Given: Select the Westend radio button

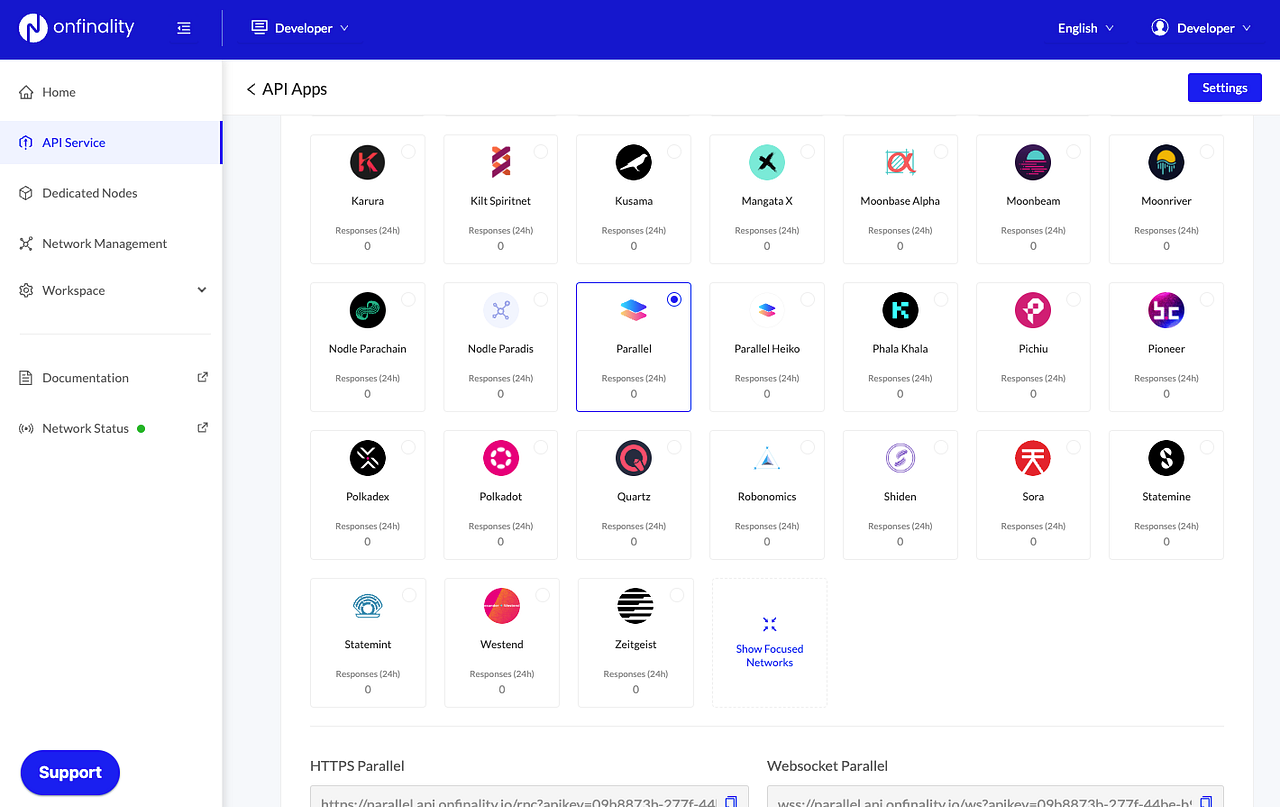Looking at the screenshot, I should pyautogui.click(x=542, y=595).
